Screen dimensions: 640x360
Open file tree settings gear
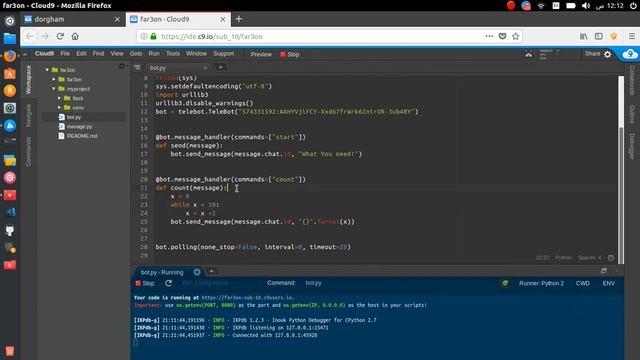(x=122, y=66)
